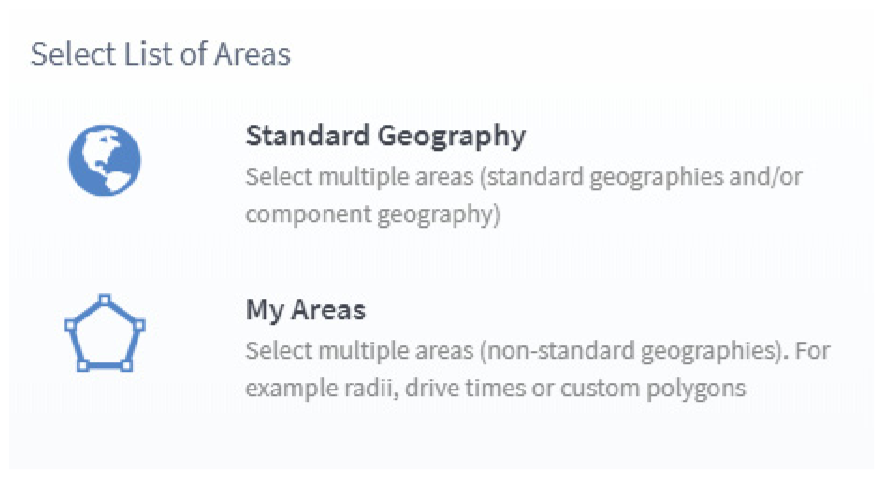This screenshot has width=883, height=478.
Task: Click the polygon icon's left vertex node
Action: click(69, 325)
